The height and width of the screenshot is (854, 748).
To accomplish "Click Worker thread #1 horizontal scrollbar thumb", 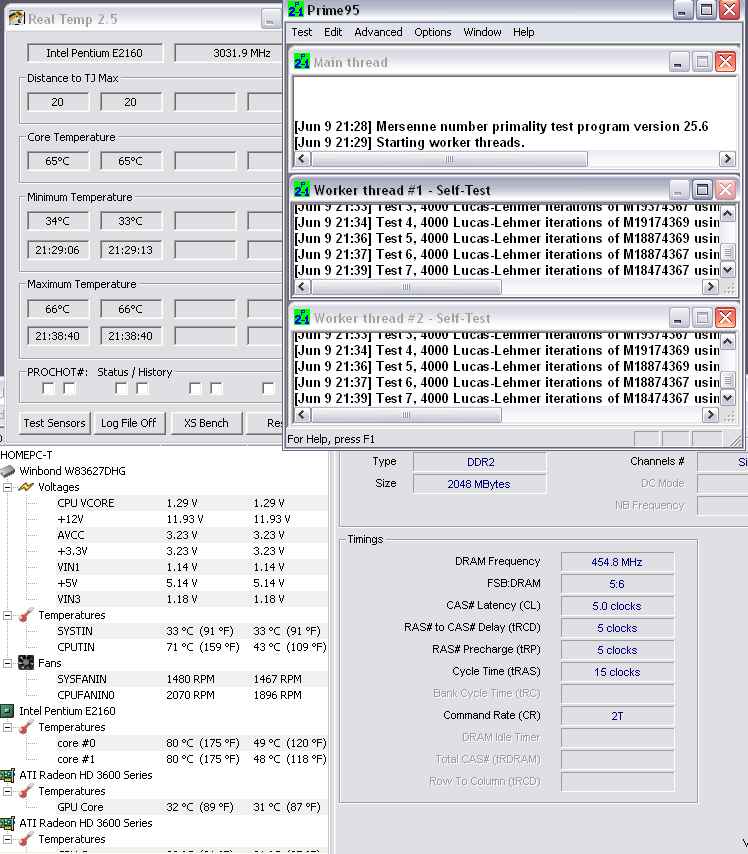I will [406, 287].
